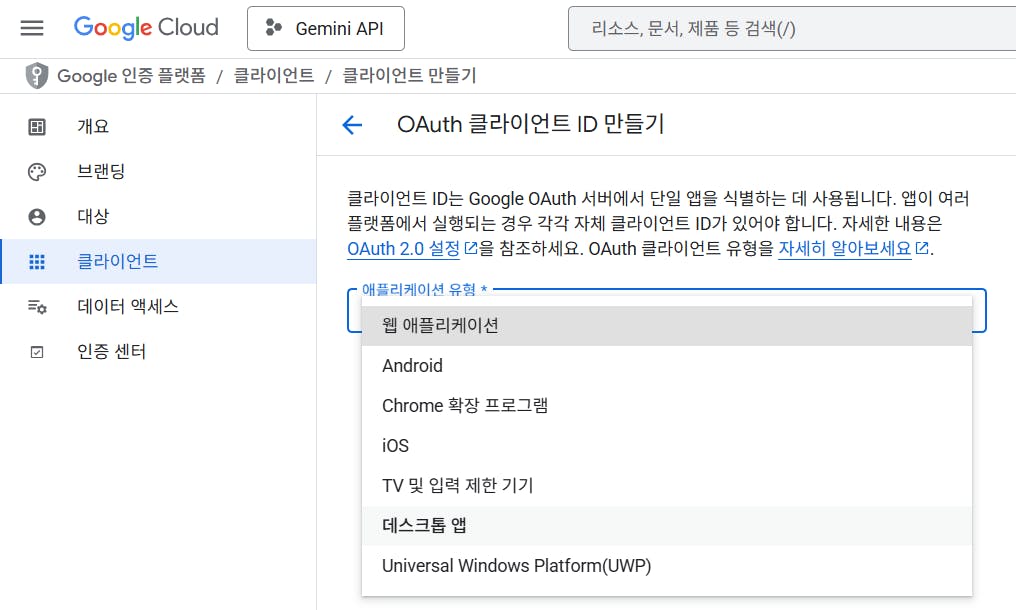This screenshot has height=610, width=1016.
Task: Click the 자세히 알아보세요 link
Action: tap(845, 248)
